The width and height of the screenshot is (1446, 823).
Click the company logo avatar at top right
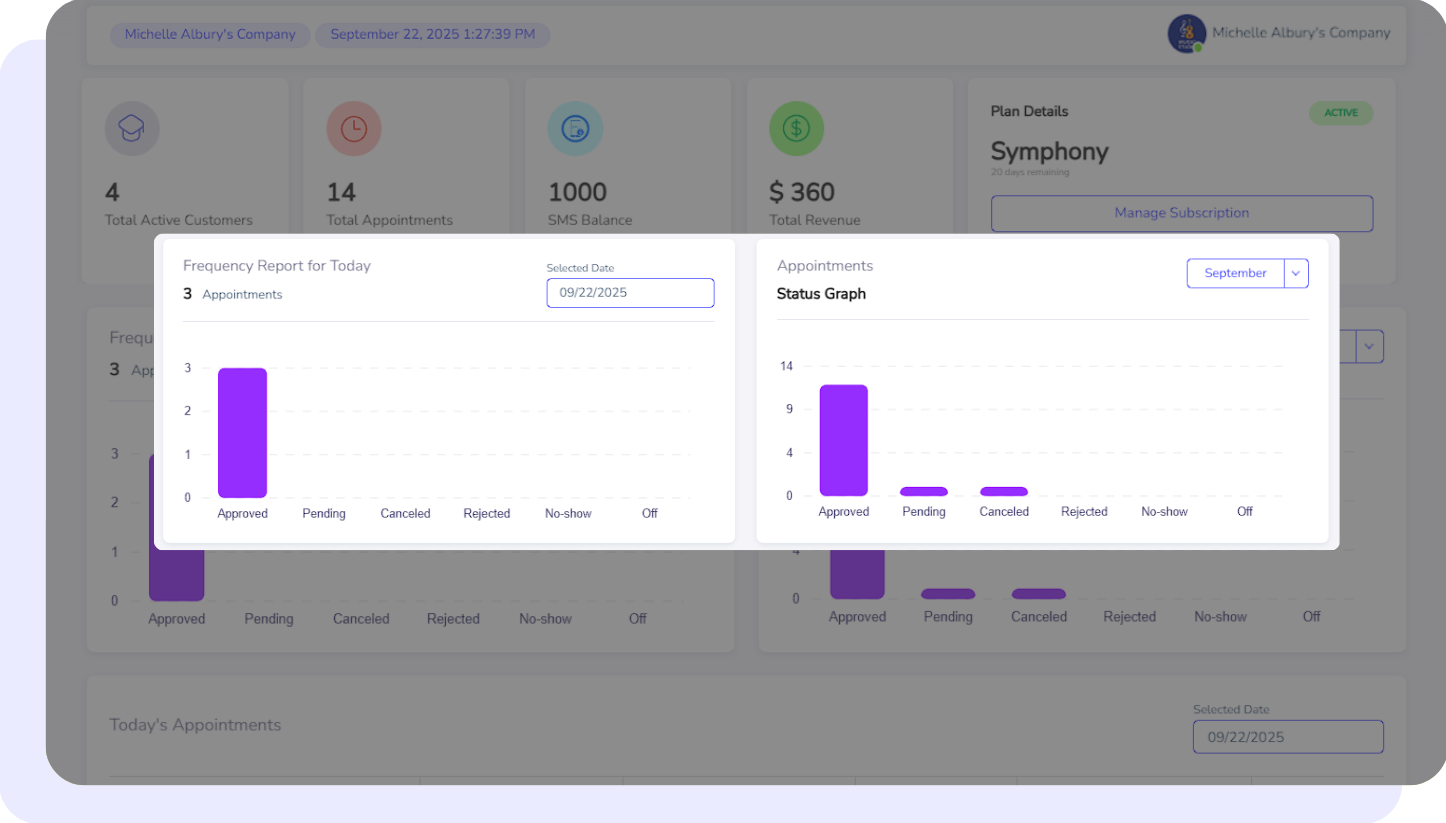click(x=1186, y=34)
